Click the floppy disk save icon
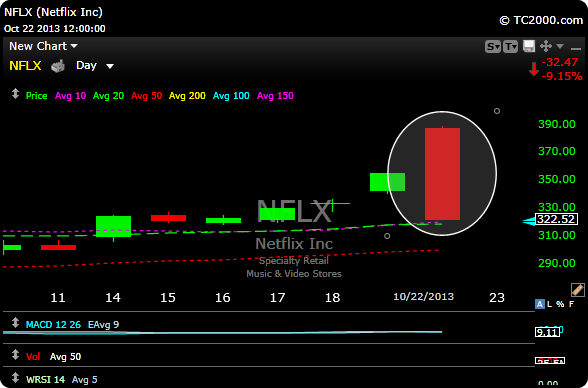The width and height of the screenshot is (588, 388). click(x=529, y=46)
